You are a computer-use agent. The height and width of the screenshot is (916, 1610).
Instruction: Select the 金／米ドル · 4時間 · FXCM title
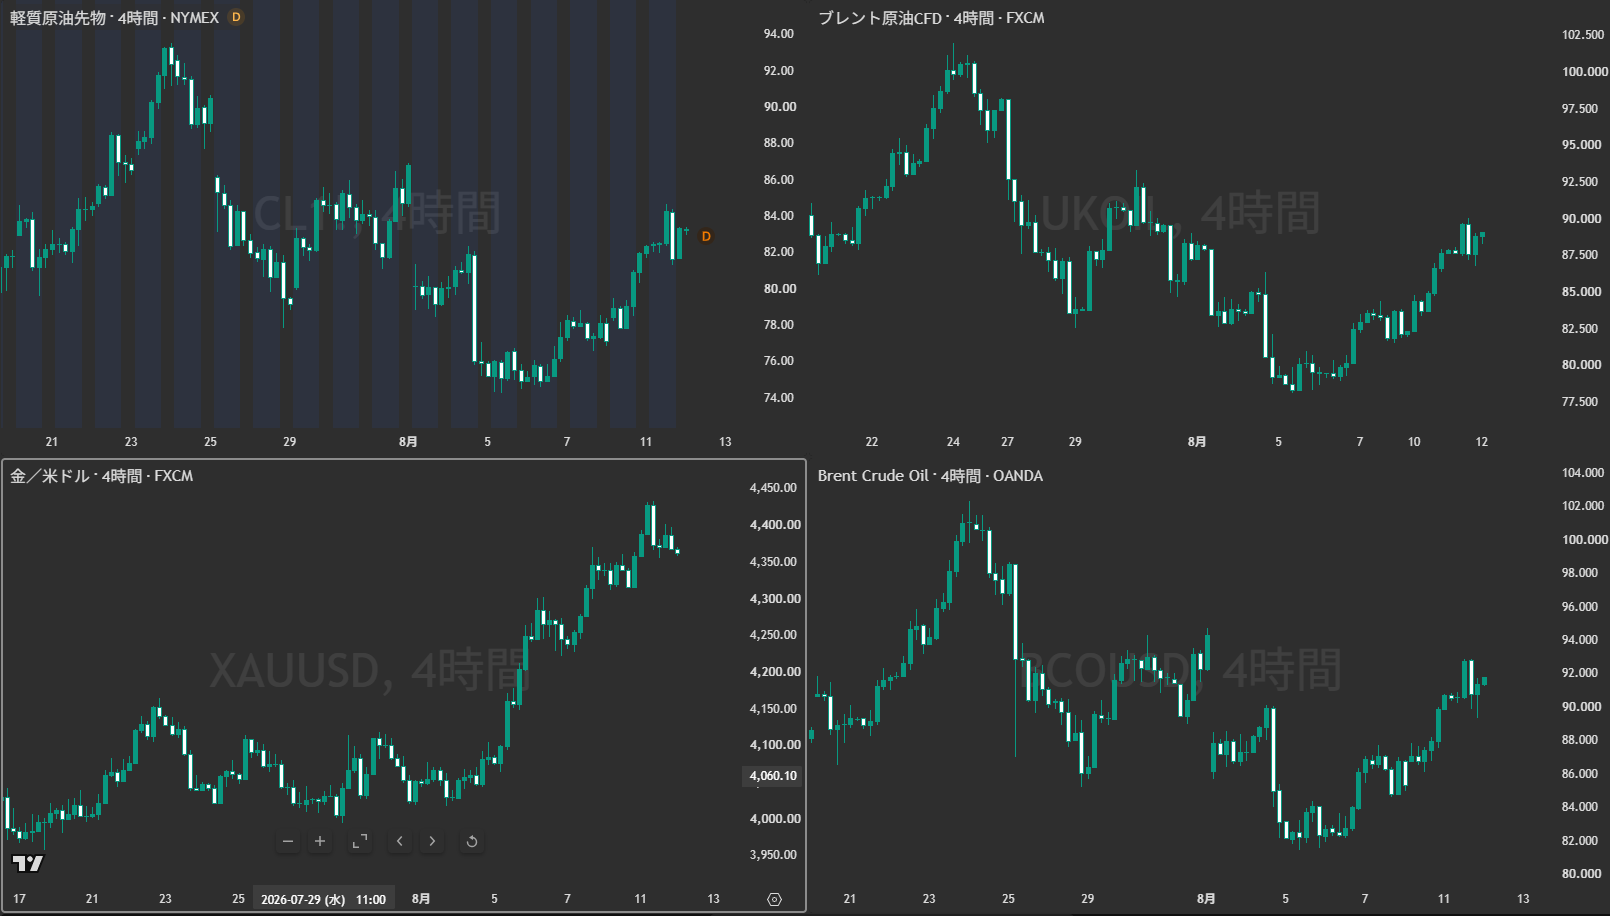[102, 476]
